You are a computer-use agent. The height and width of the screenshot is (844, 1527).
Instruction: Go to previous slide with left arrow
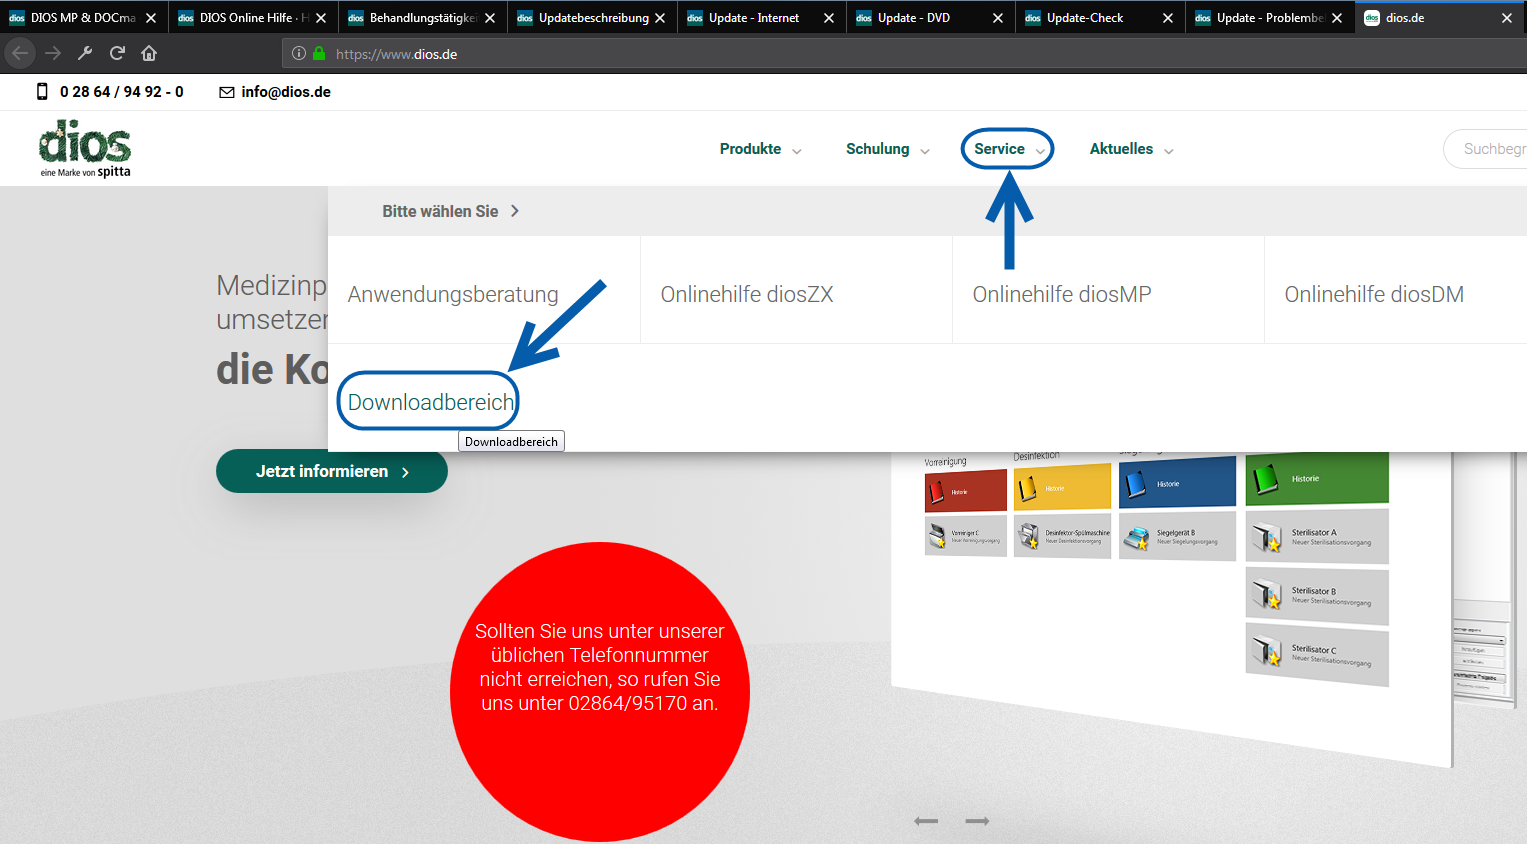926,821
